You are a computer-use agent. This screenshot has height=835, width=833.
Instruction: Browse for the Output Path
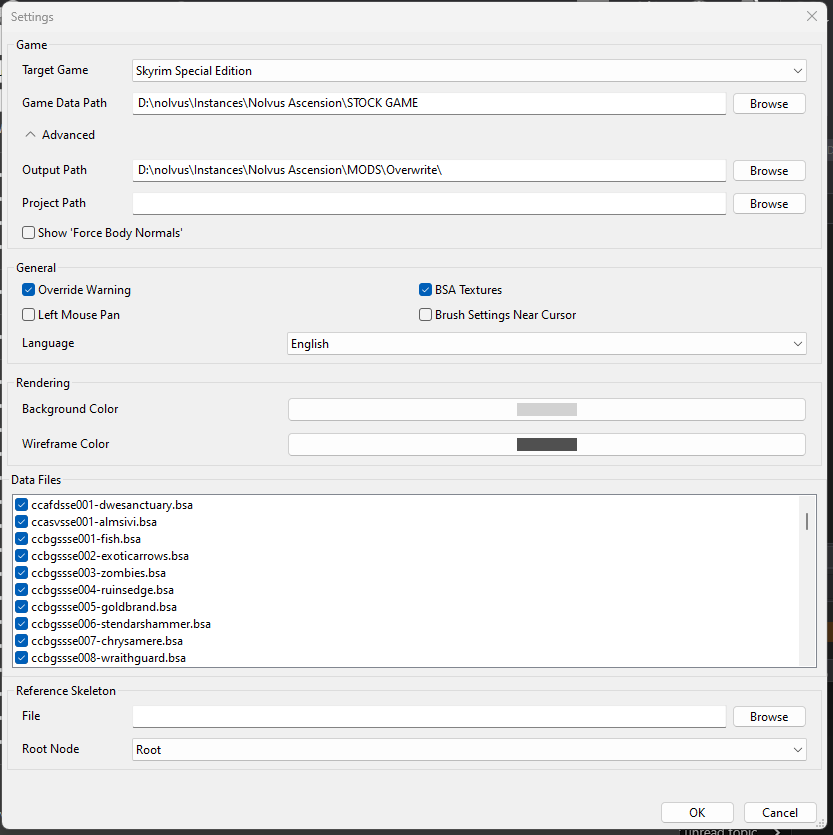(x=768, y=170)
